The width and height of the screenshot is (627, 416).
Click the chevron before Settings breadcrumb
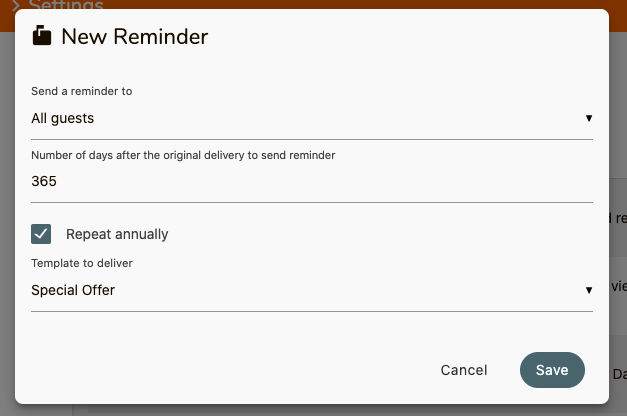tap(16, 5)
